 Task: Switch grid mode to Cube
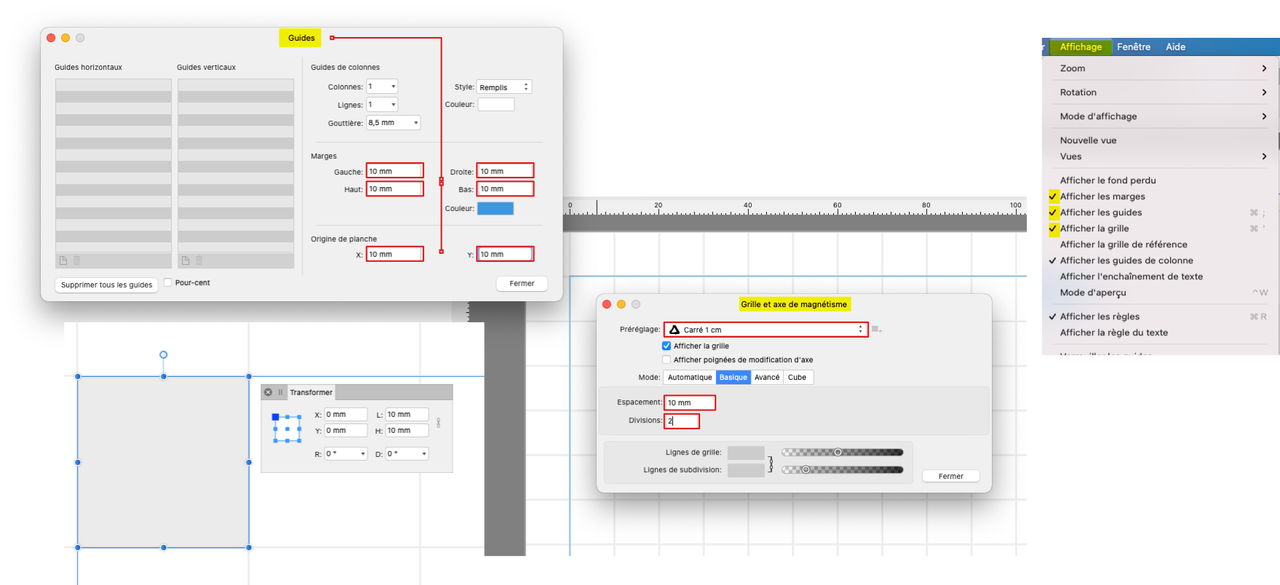[x=797, y=377]
